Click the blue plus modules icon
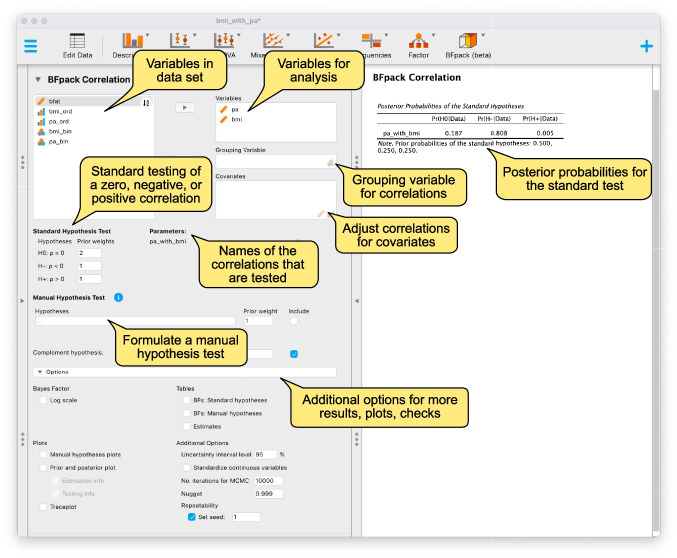 click(646, 46)
